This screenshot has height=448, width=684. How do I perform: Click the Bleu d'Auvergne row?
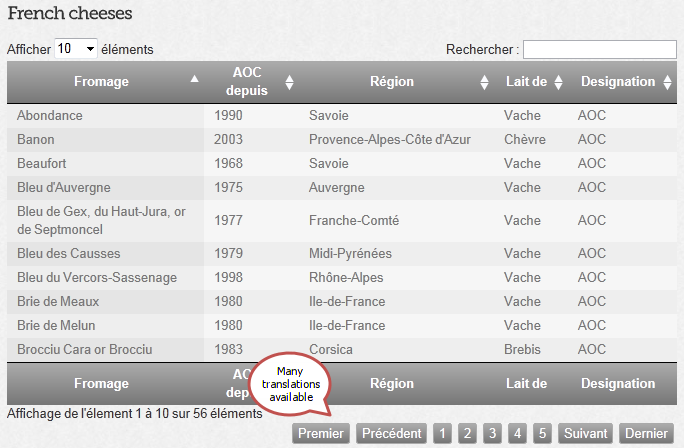click(x=64, y=187)
